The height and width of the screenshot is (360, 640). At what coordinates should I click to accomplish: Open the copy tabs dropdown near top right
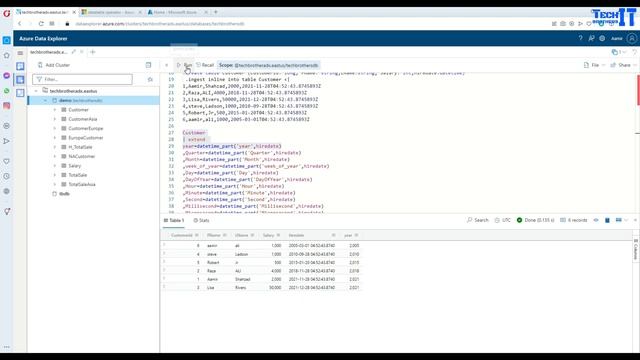pyautogui.click(x=619, y=52)
